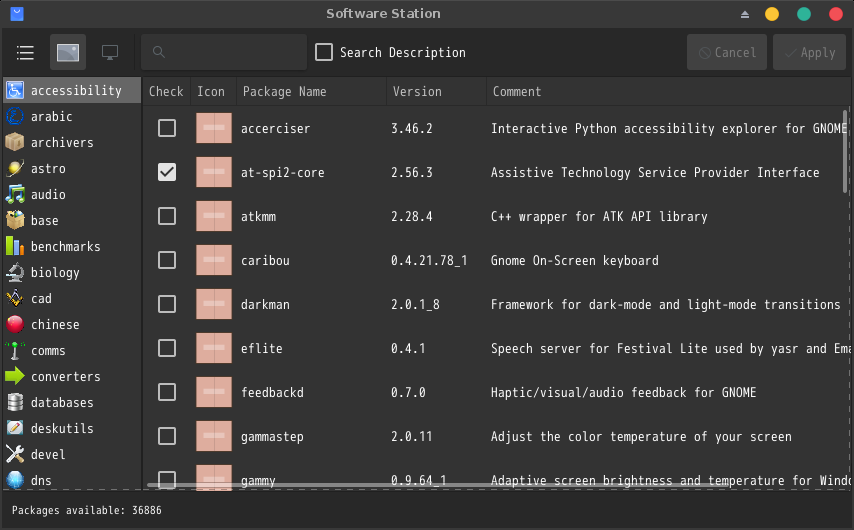
Task: Check the gammastep package checkbox
Action: 167,436
